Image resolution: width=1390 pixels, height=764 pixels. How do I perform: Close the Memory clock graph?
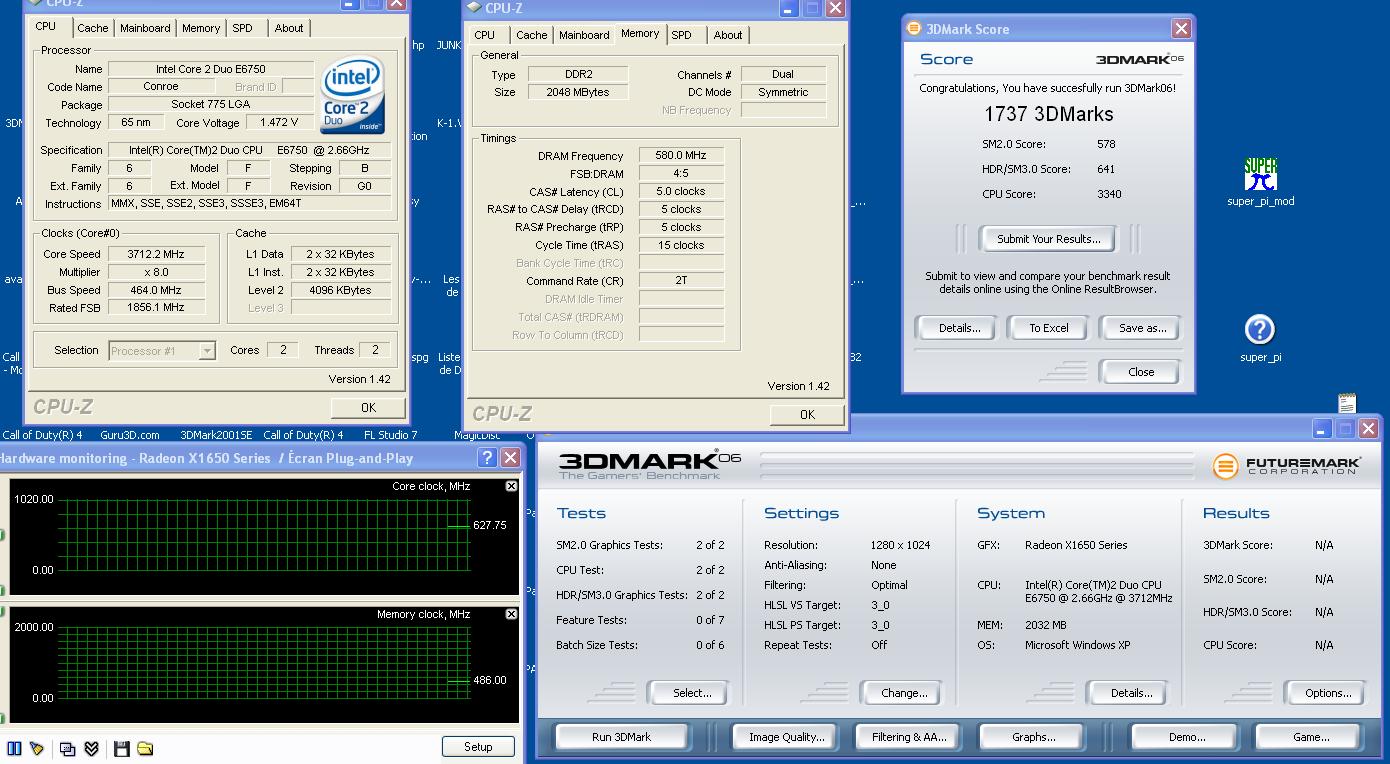click(x=511, y=614)
